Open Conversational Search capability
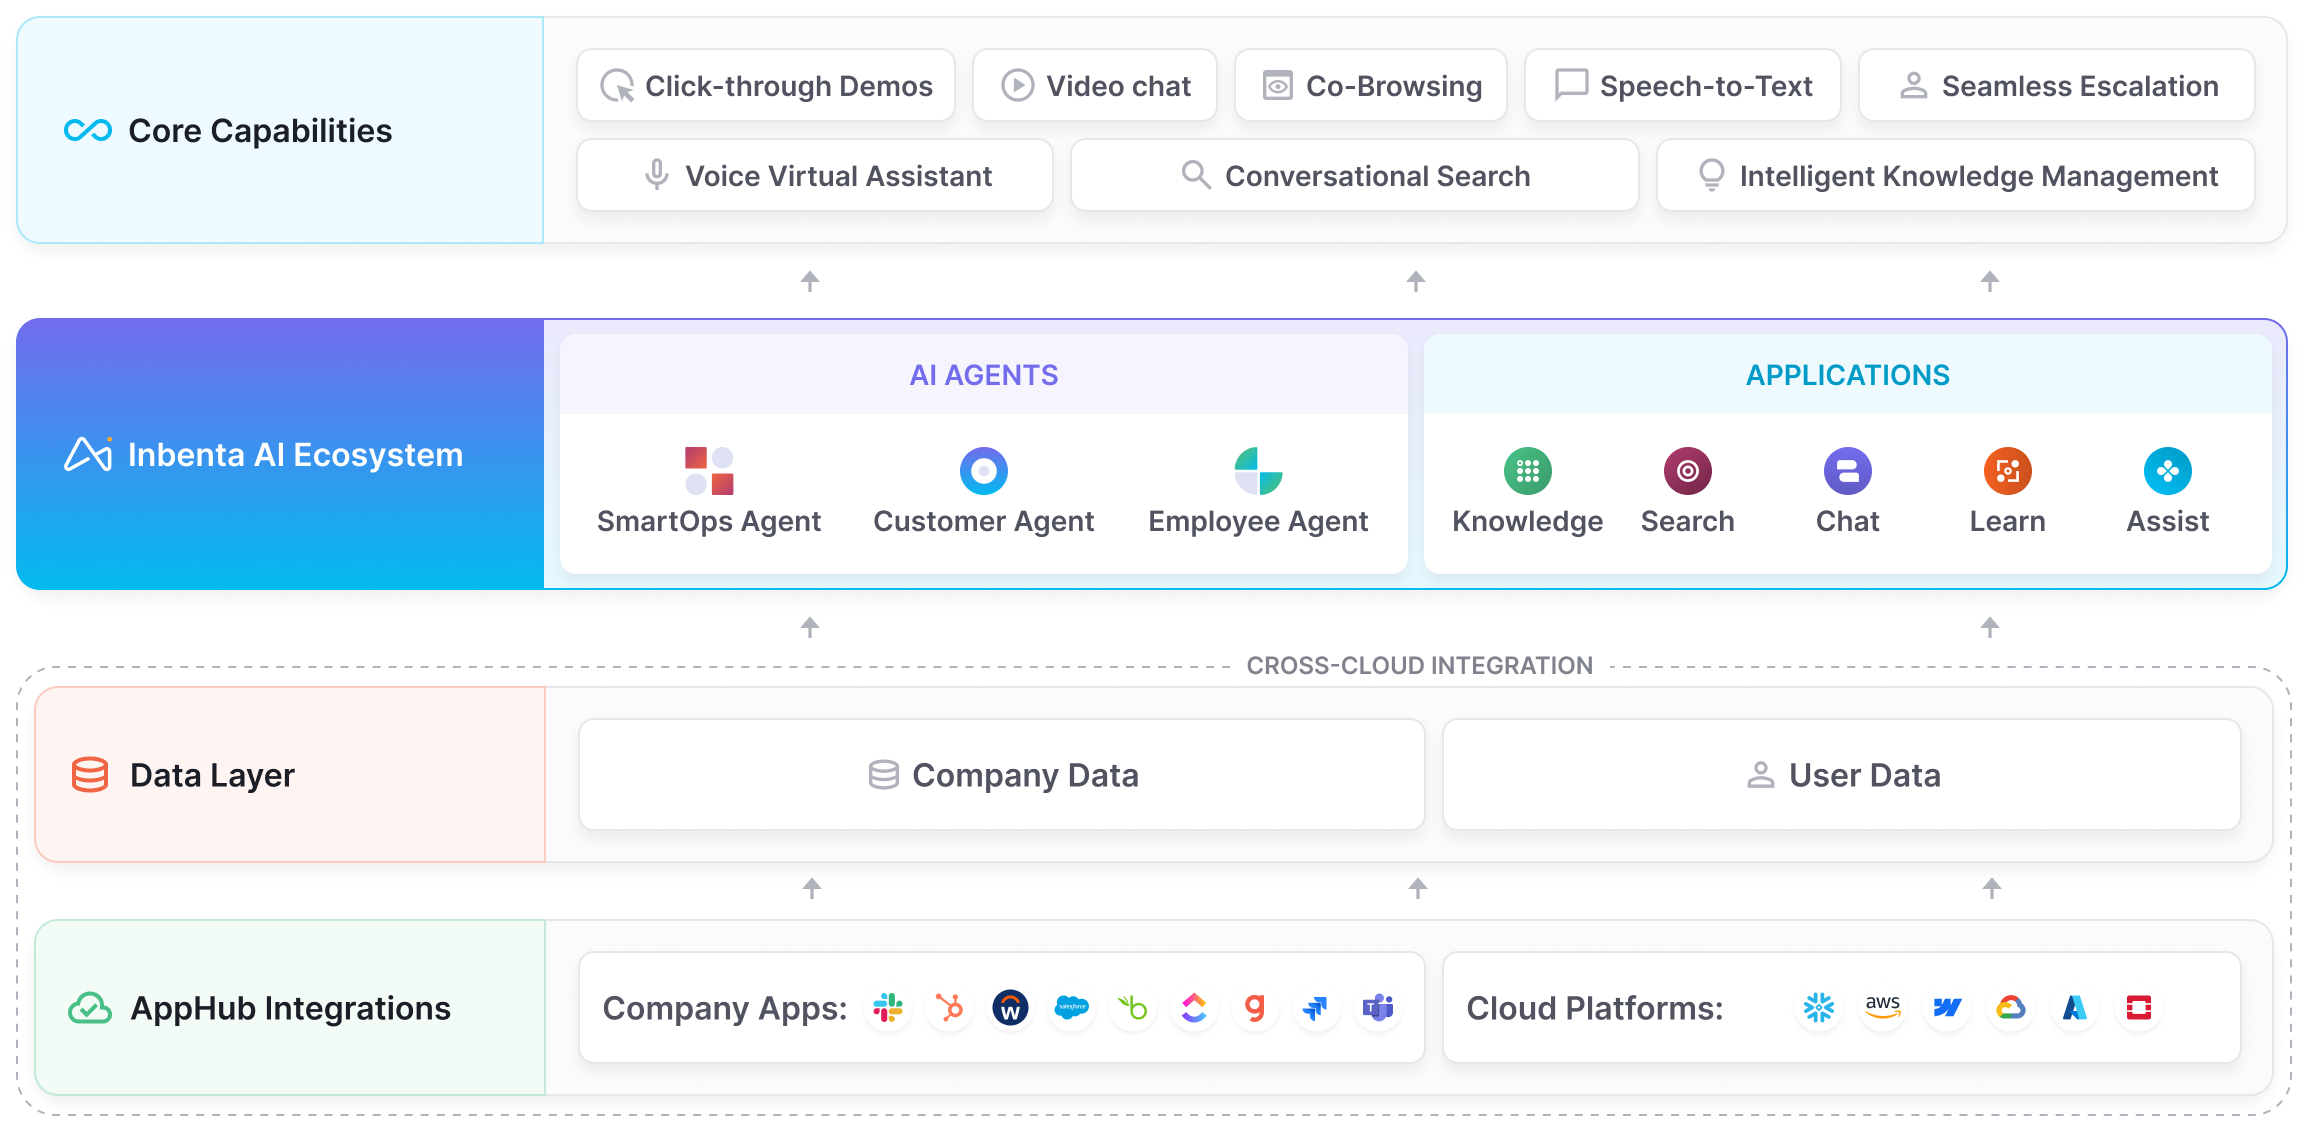This screenshot has height=1148, width=2304. [x=1355, y=175]
